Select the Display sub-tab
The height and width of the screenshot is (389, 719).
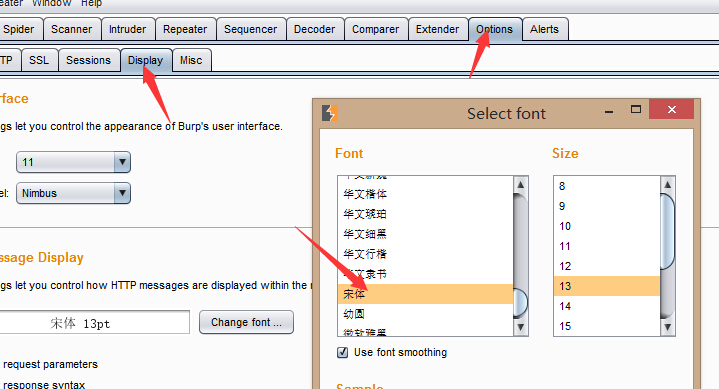tap(146, 60)
